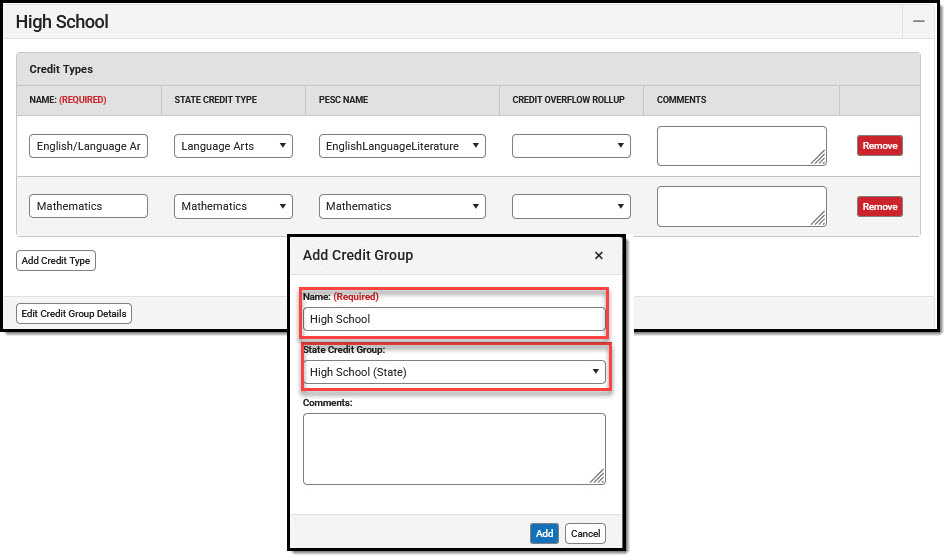Click the Add Credit Group dialog title
The image size is (948, 559).
(x=358, y=255)
